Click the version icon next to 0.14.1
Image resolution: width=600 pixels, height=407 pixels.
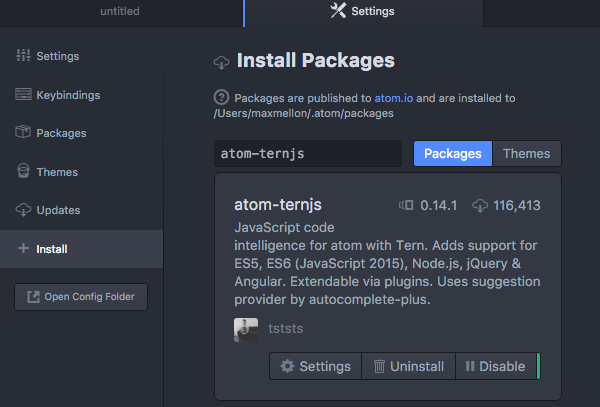(406, 205)
